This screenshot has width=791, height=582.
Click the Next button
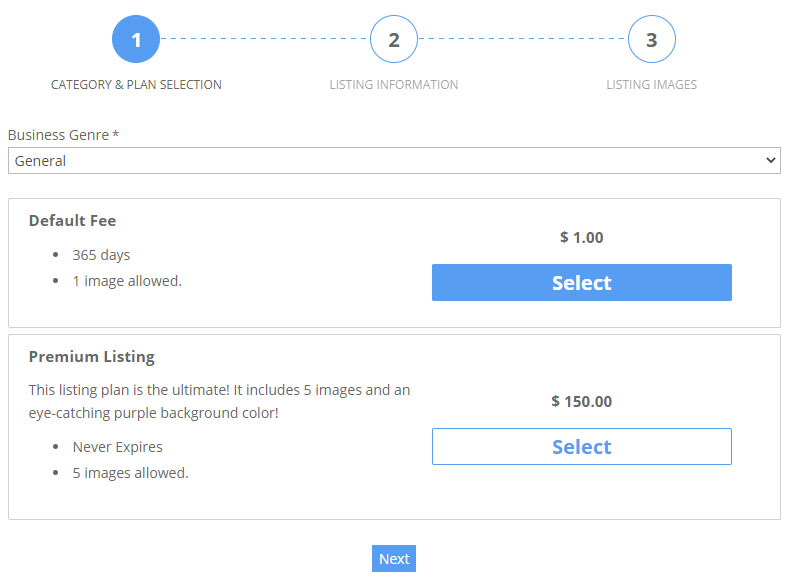[394, 558]
